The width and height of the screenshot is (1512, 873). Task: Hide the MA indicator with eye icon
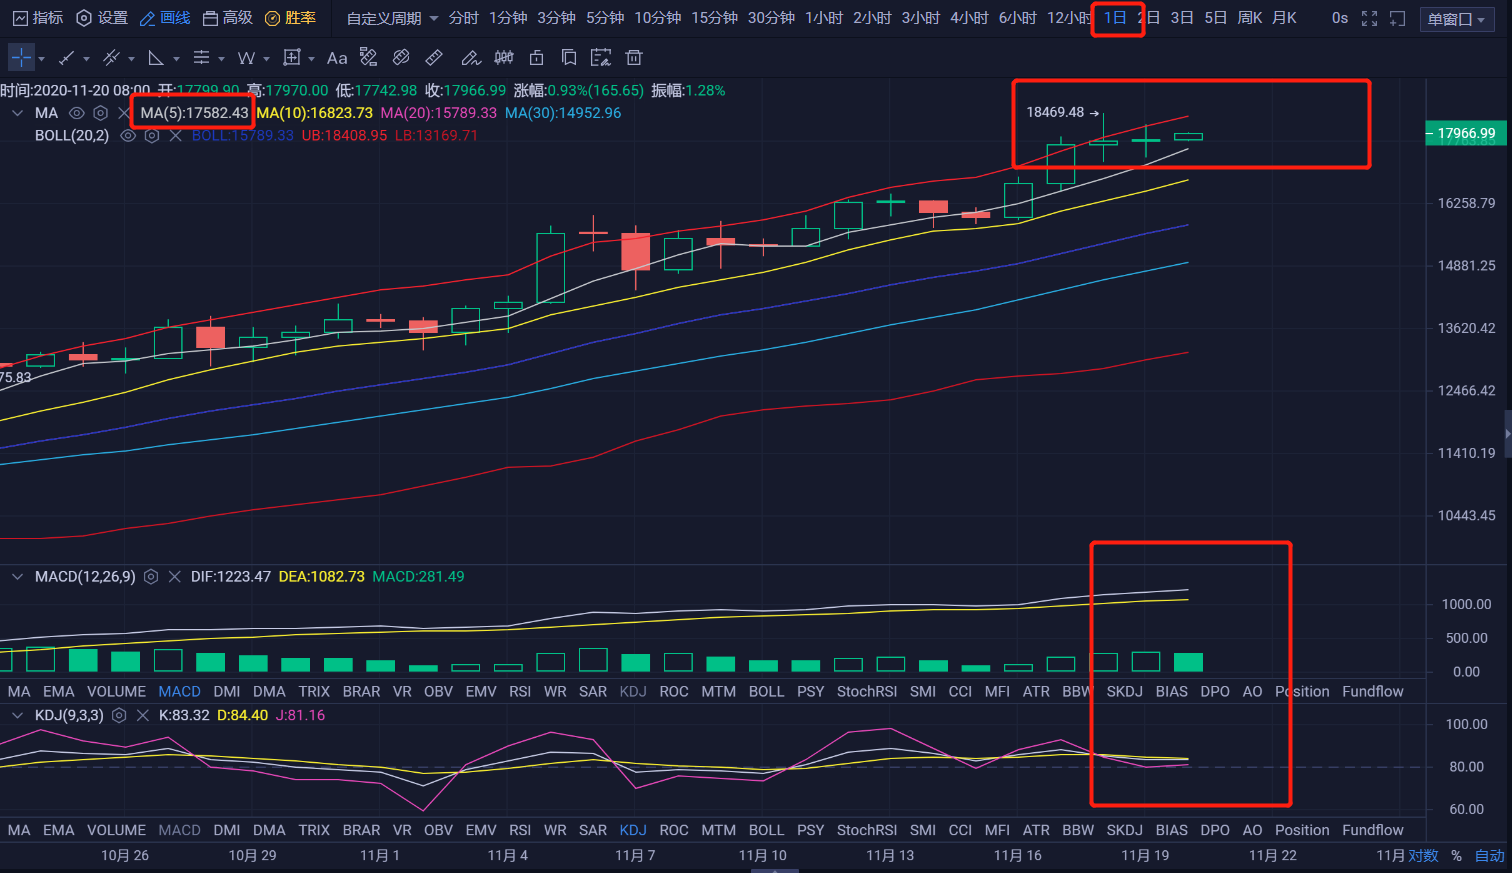click(x=77, y=113)
